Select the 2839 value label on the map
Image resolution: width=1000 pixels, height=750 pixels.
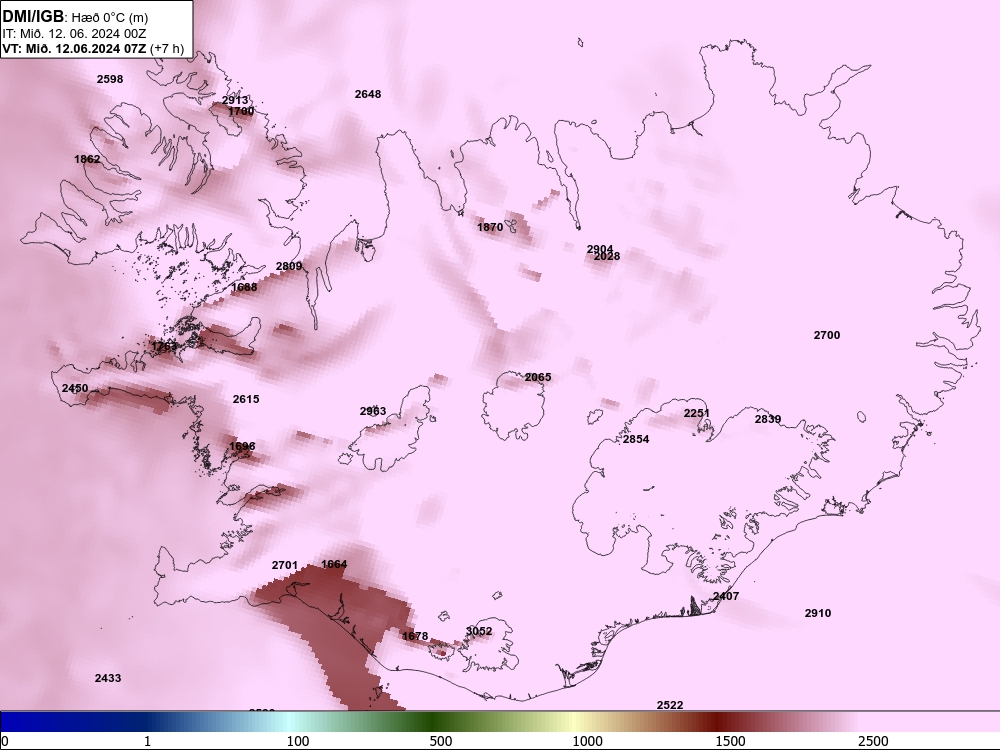[x=768, y=419]
